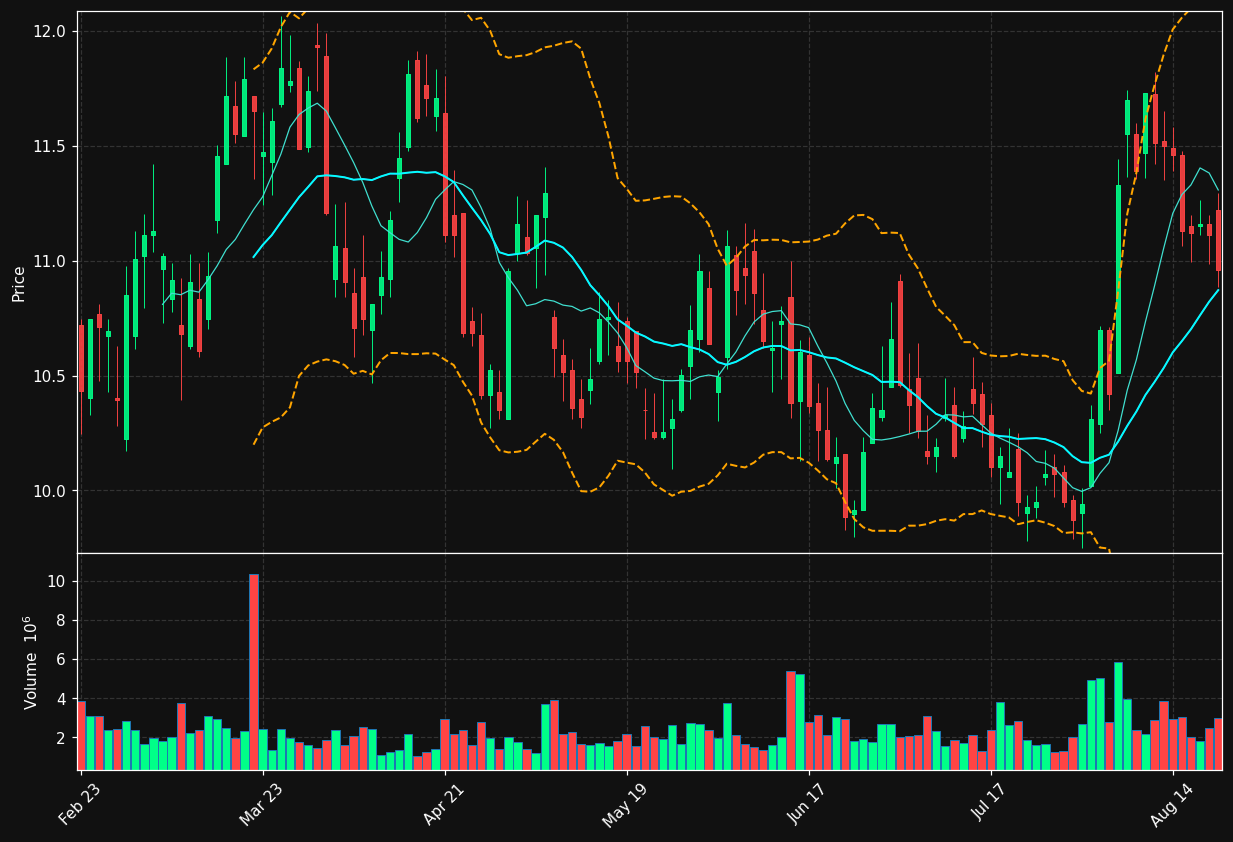Click the Jul 17 date label
The image size is (1233, 842).
point(990,805)
